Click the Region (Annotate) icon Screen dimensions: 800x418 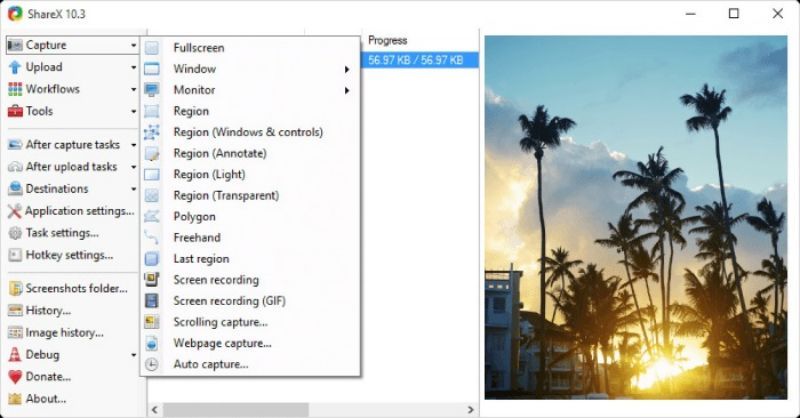[x=152, y=154]
